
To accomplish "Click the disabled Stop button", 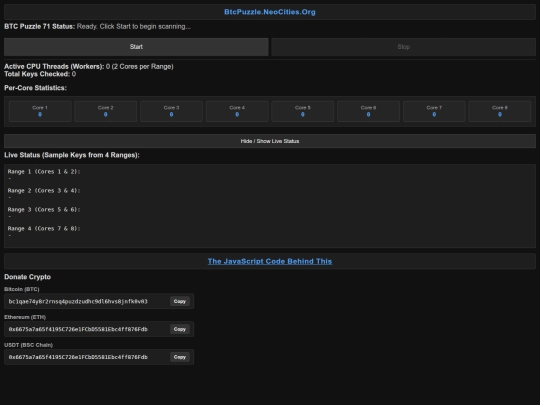I will click(x=404, y=47).
